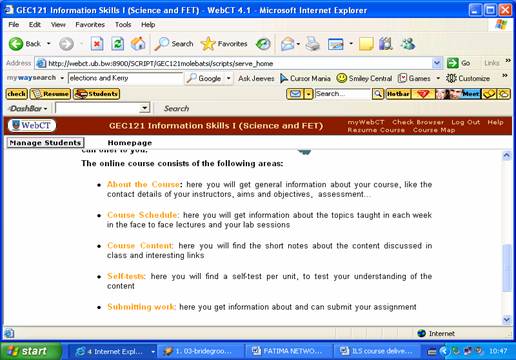This screenshot has height=360, width=516.
Task: Open the Favorites menu
Action: click(90, 25)
